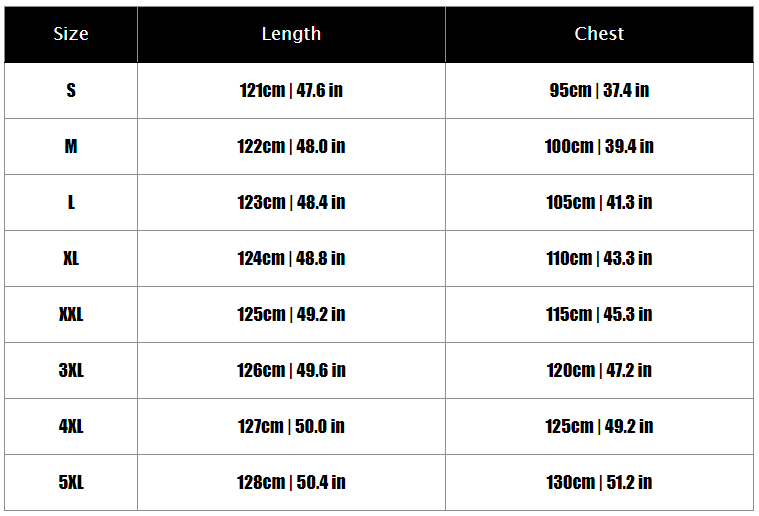
Task: Select the 5XL size cell
Action: click(71, 483)
